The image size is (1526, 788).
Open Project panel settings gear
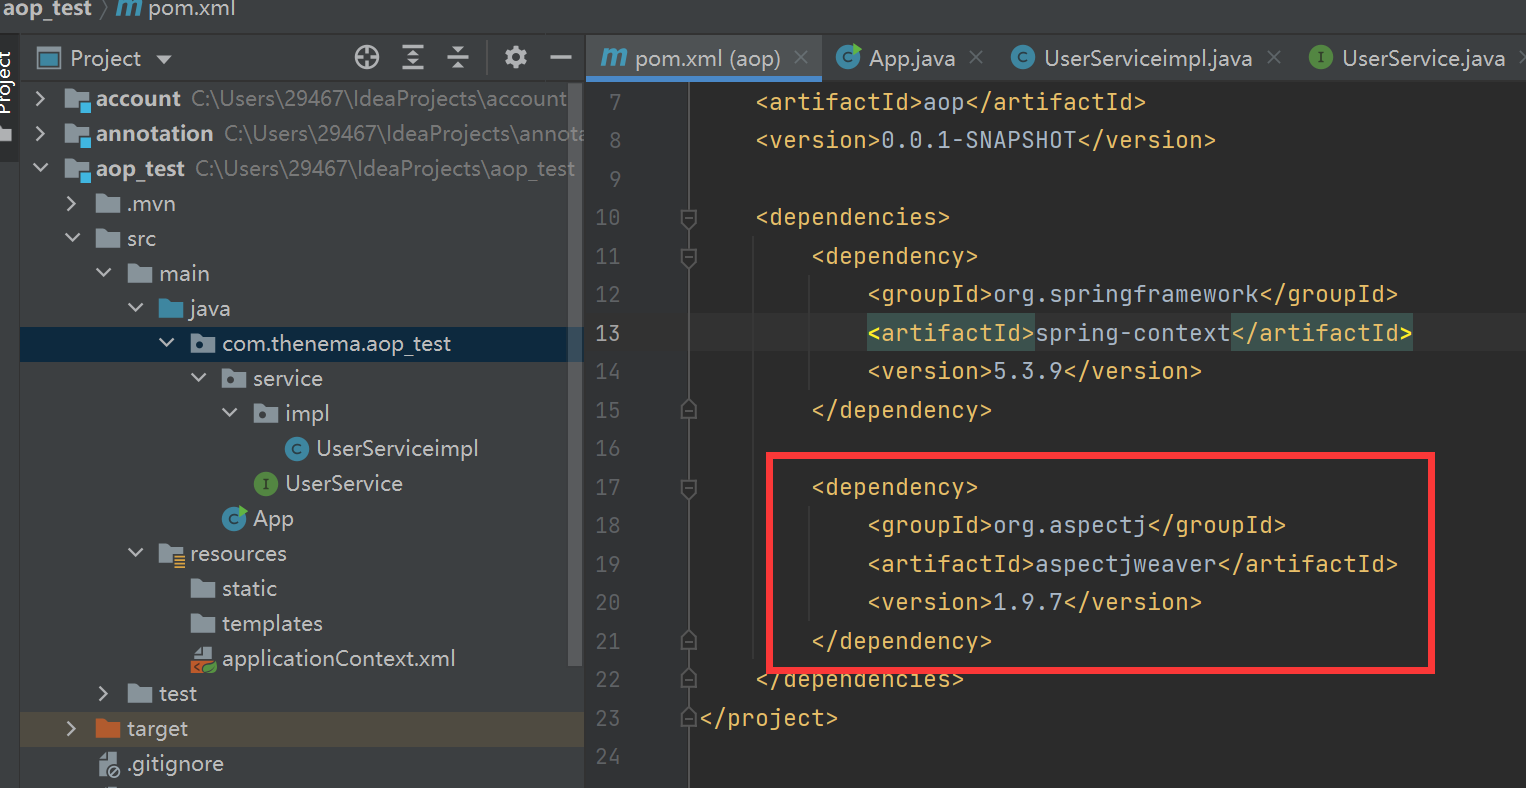[x=516, y=57]
